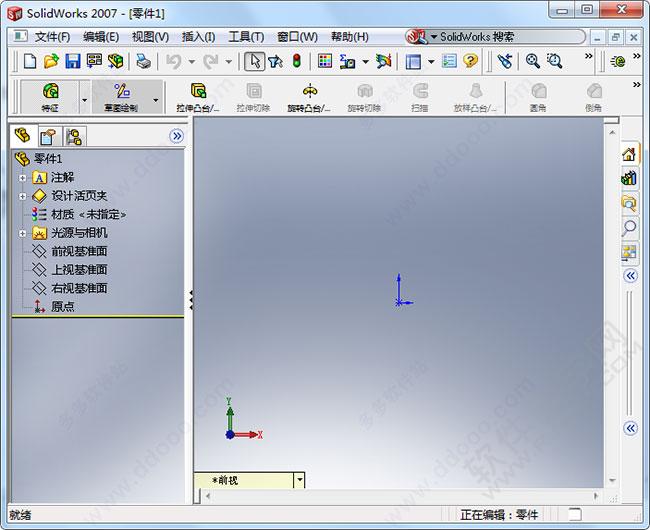Click the Loft (放样凸台) tool
Image resolution: width=650 pixels, height=530 pixels.
(475, 97)
